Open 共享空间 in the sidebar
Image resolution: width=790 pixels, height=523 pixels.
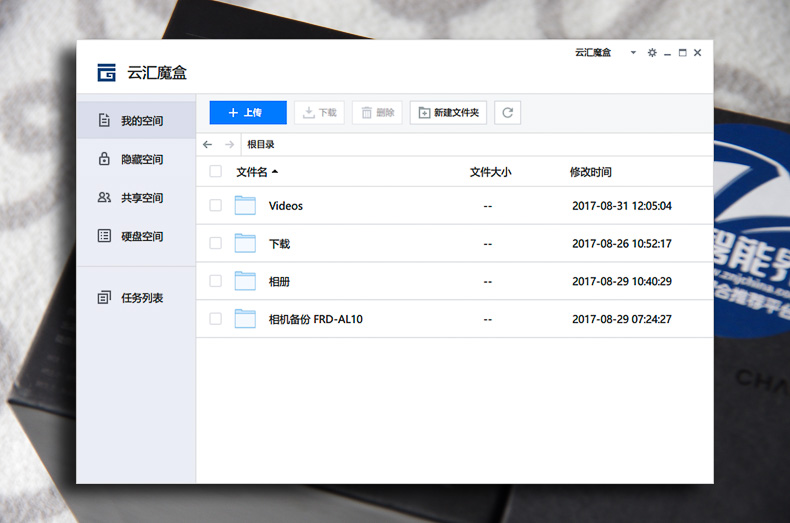point(141,198)
